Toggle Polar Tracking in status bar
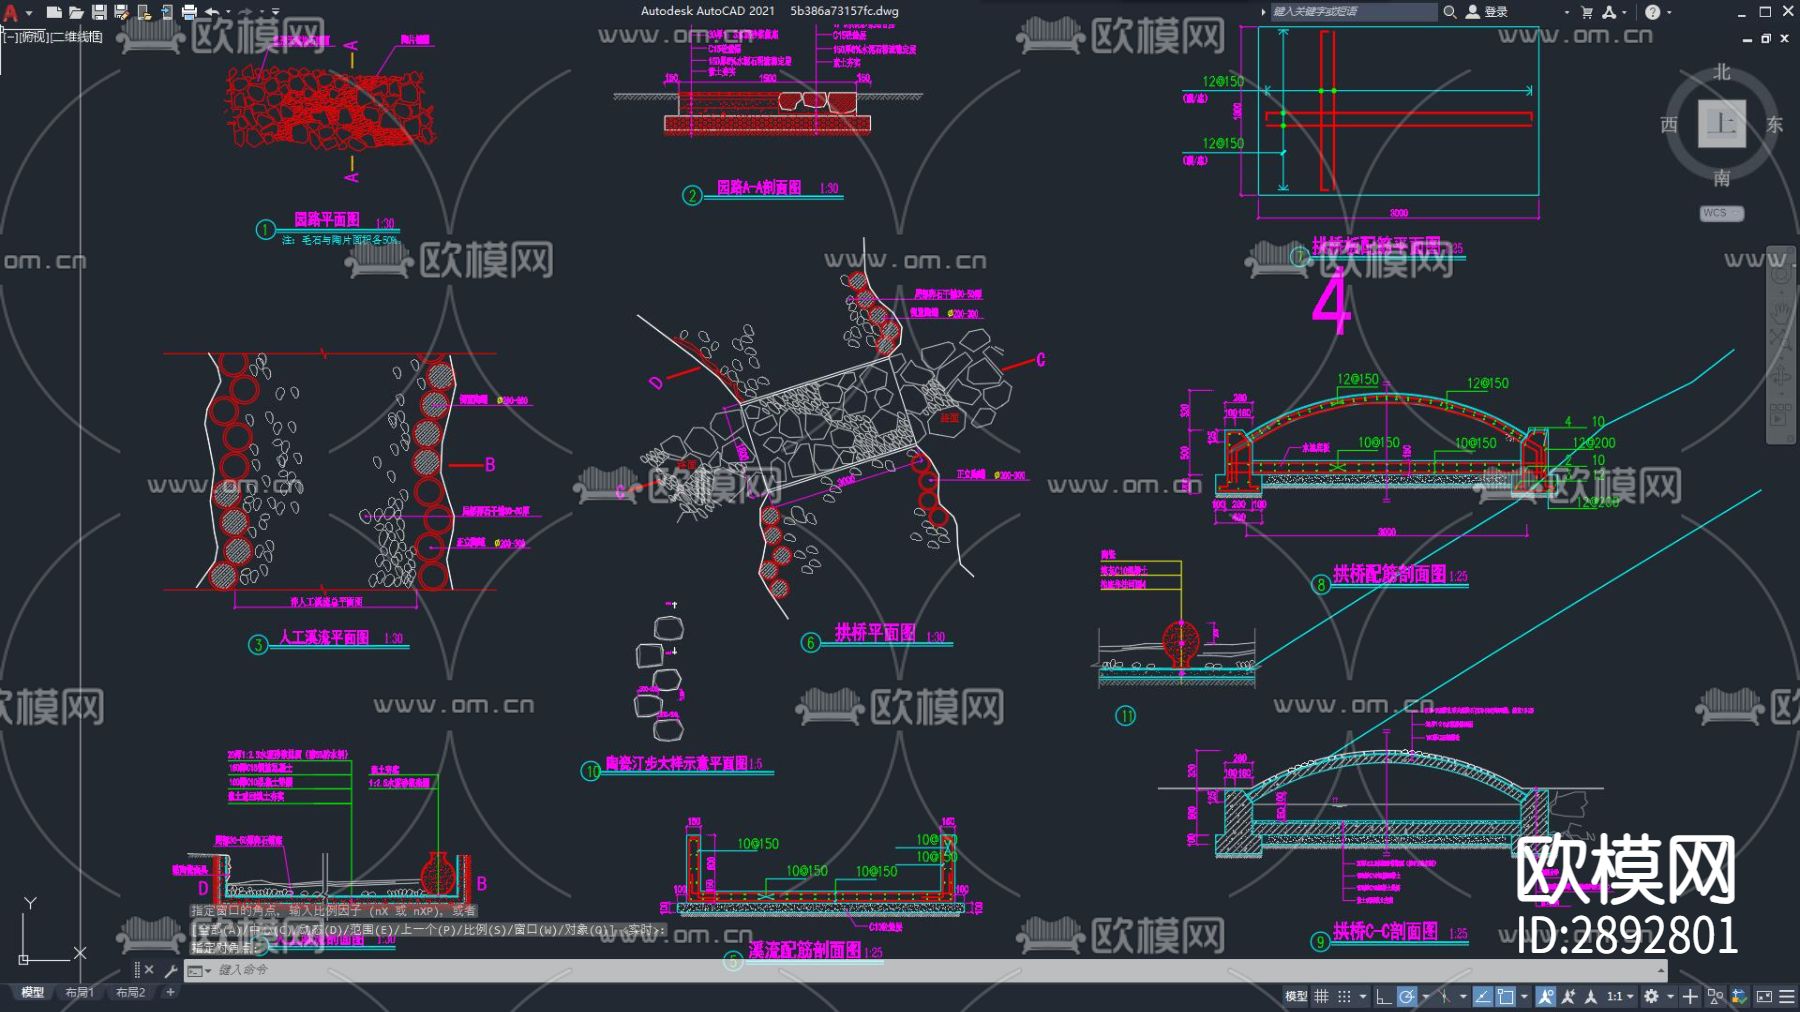 point(1407,996)
